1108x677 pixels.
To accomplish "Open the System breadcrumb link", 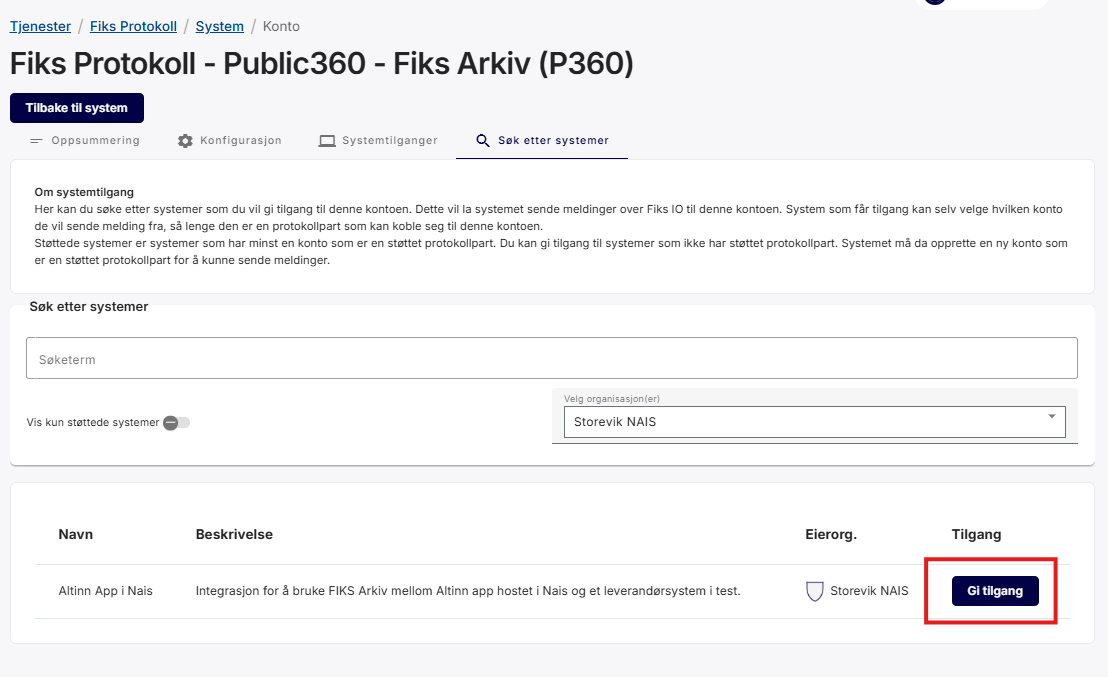I will [x=219, y=26].
